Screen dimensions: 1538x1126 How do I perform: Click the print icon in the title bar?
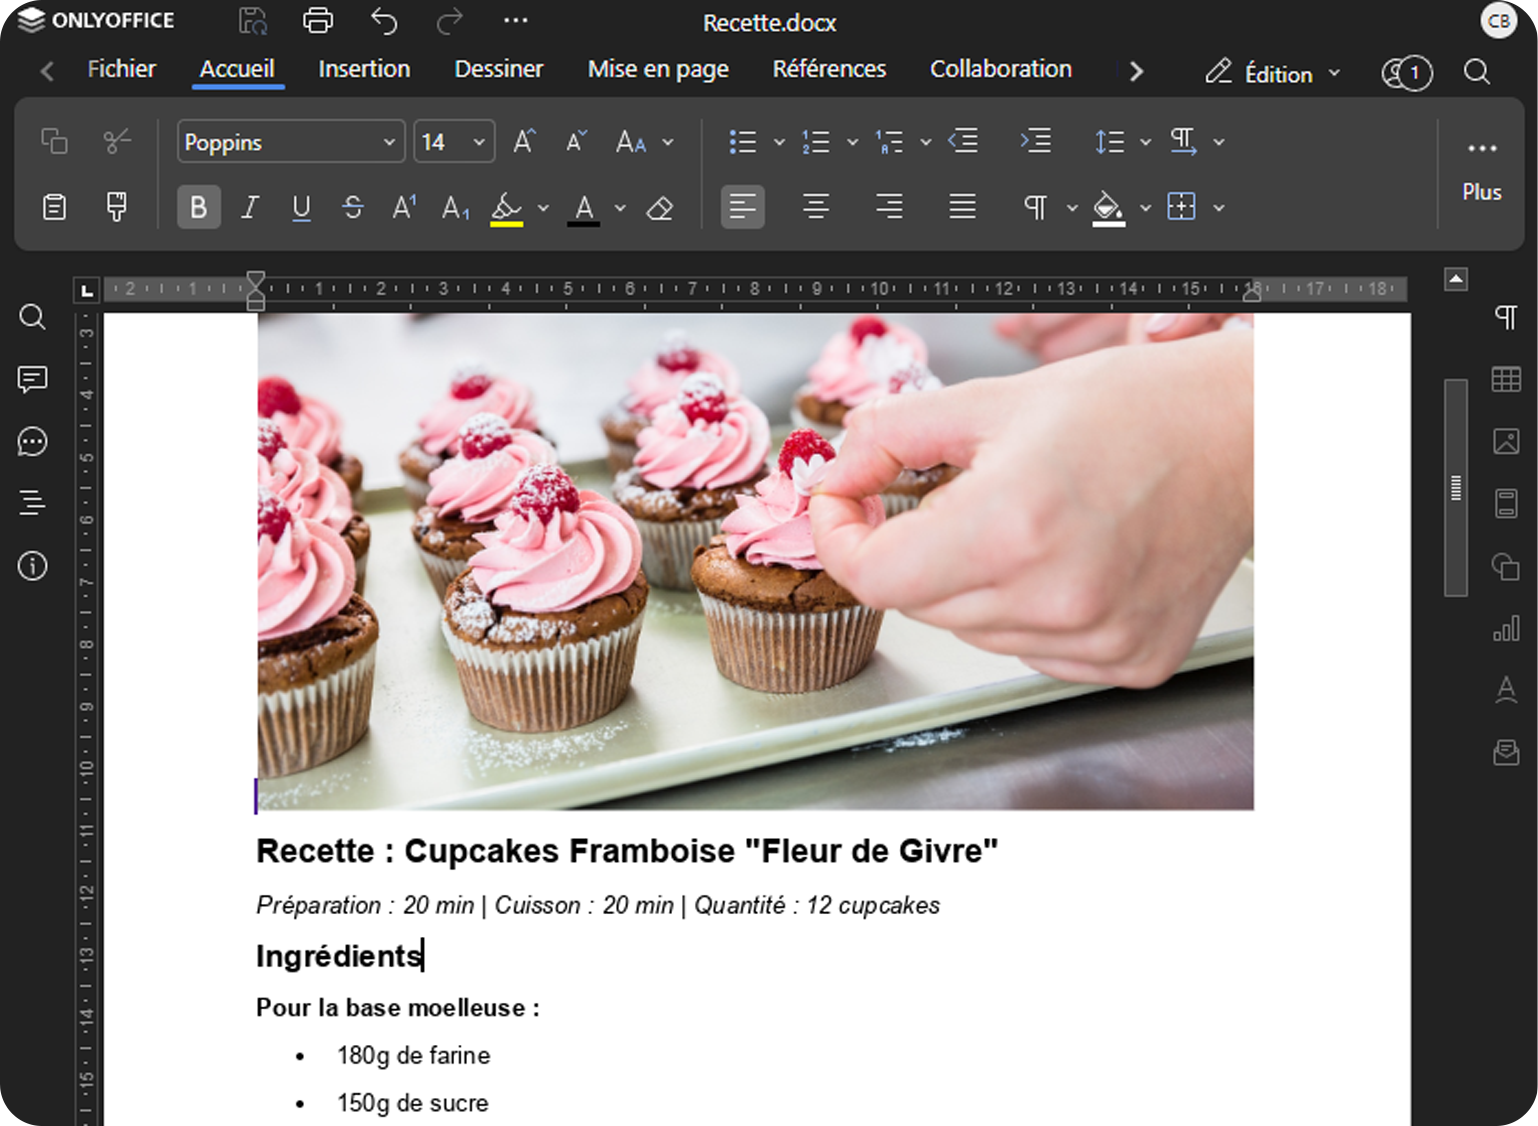click(318, 21)
